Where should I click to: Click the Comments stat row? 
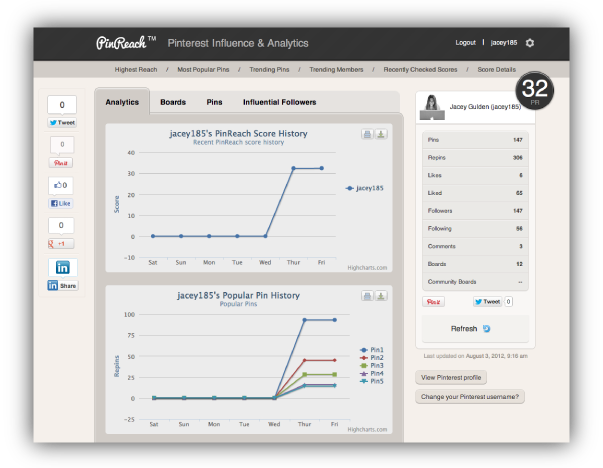475,246
